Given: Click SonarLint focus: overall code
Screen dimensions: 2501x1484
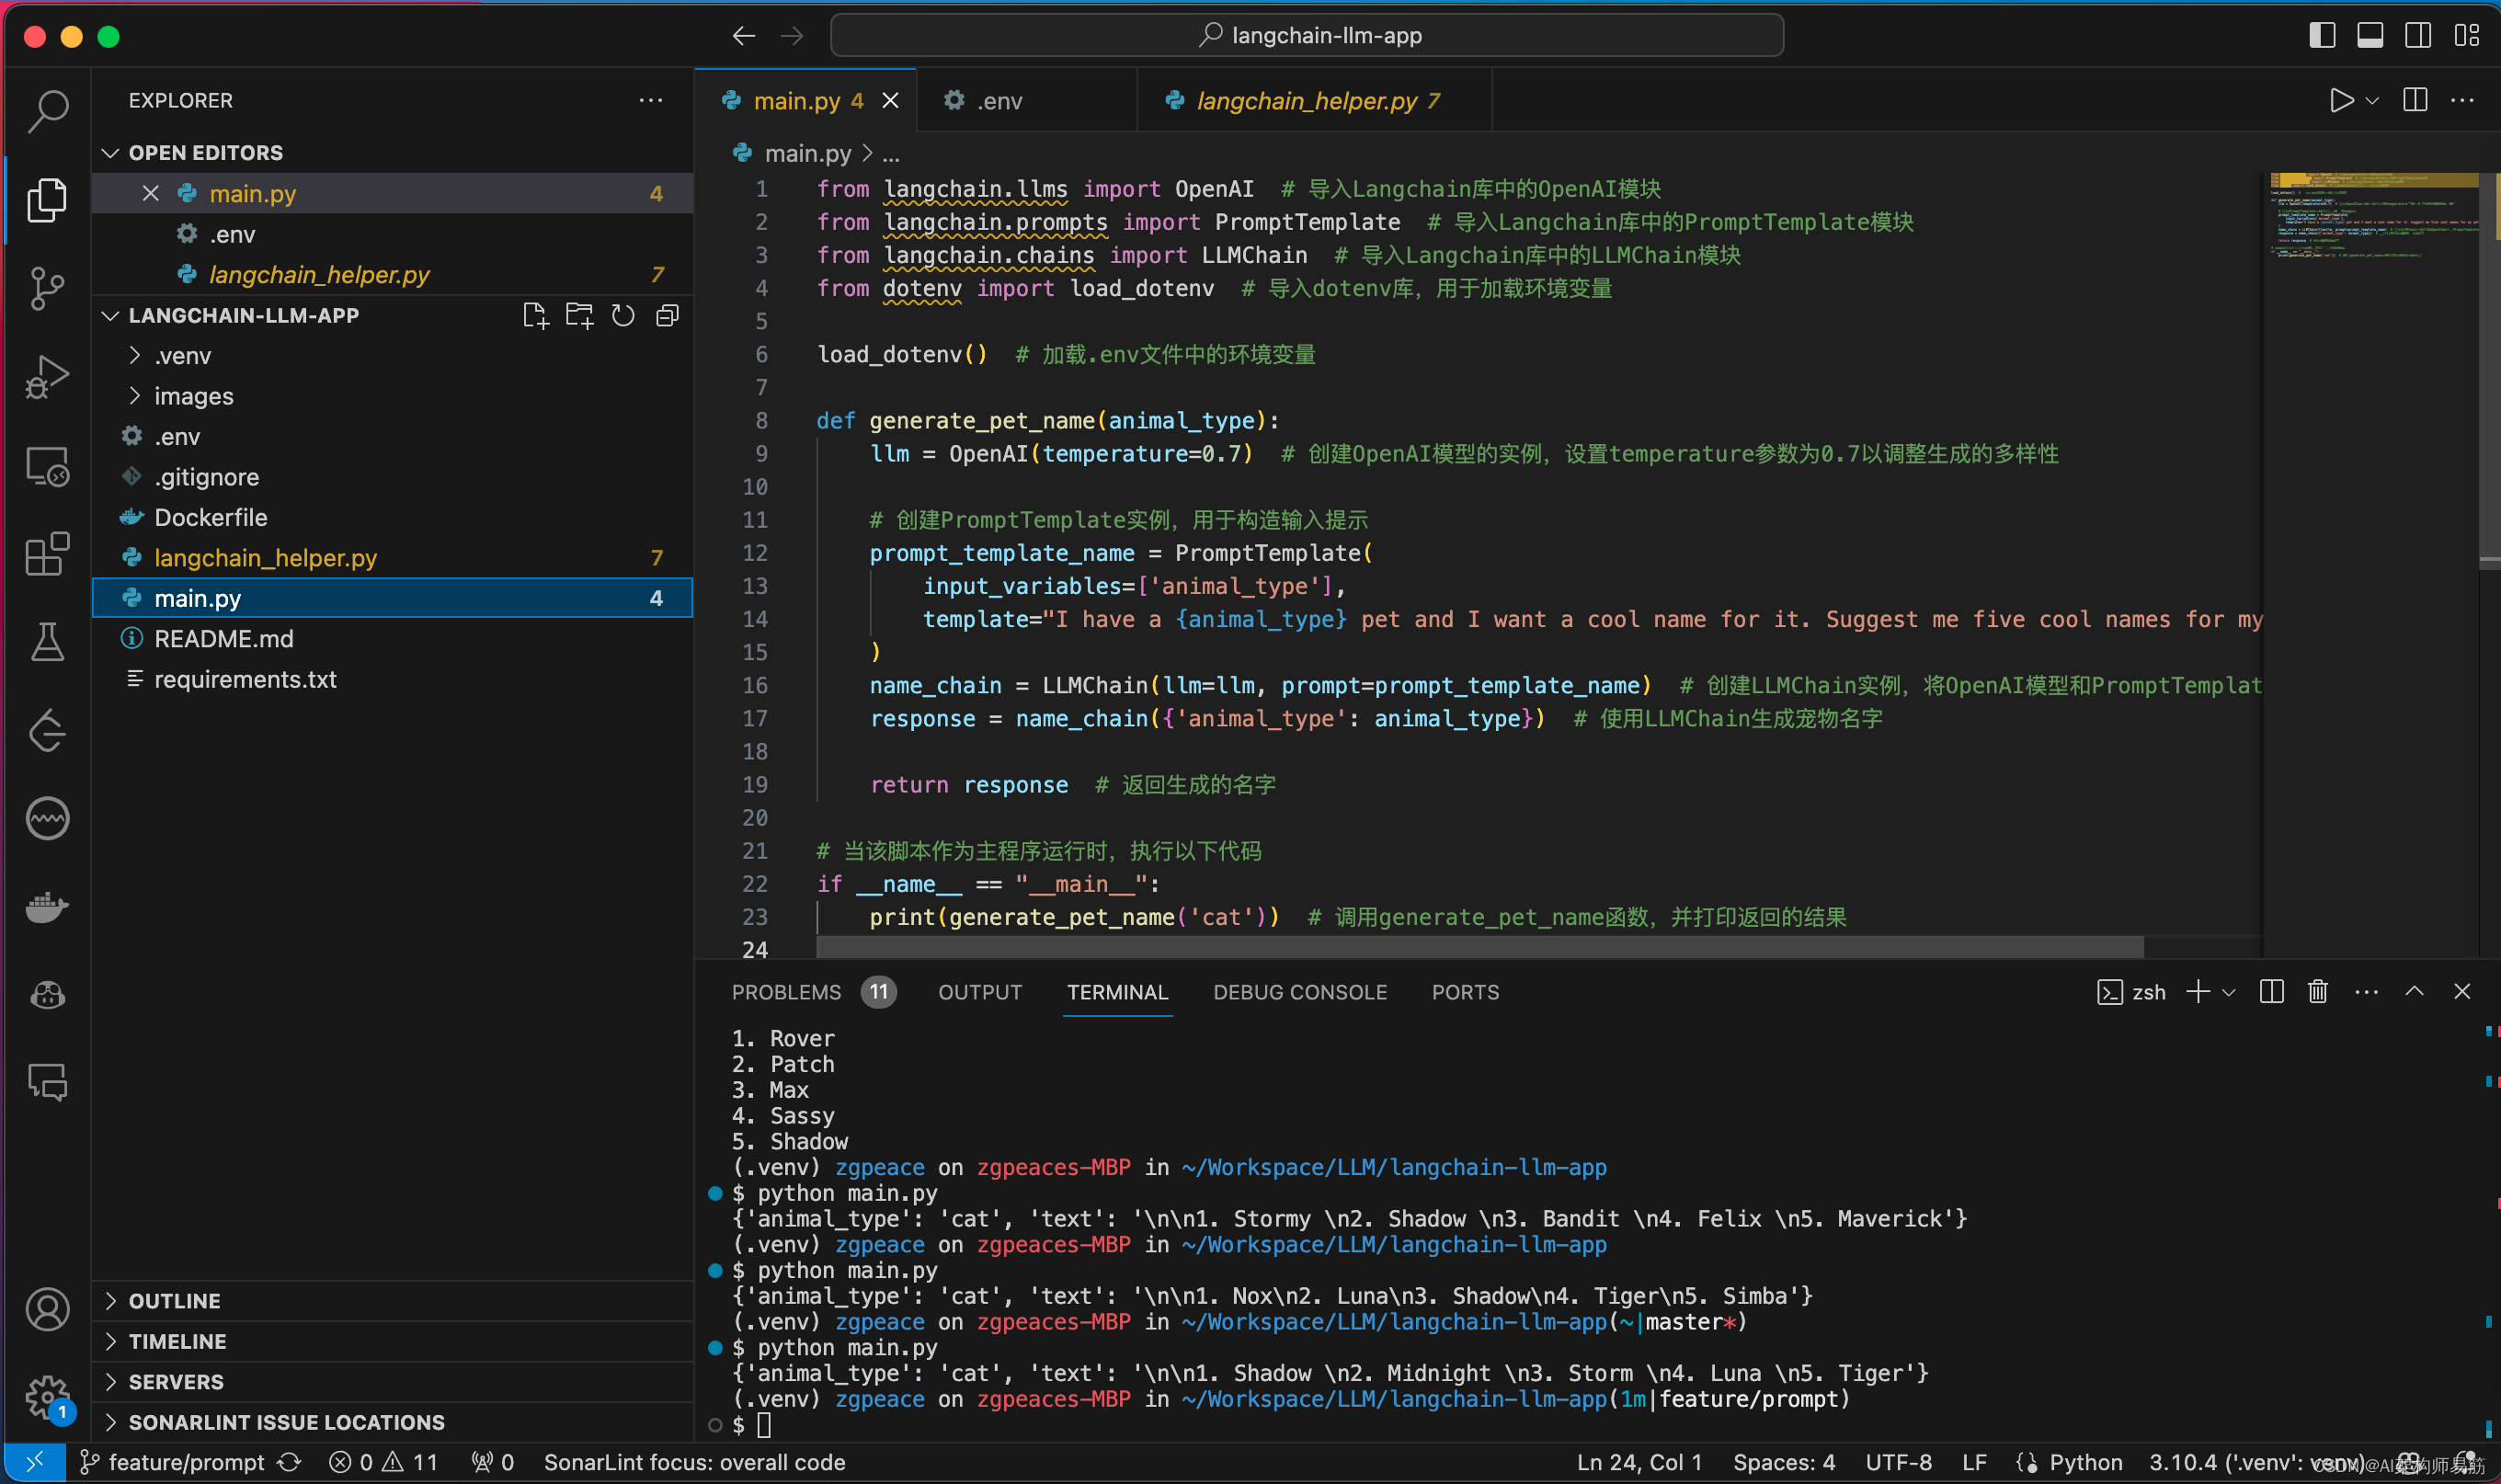Looking at the screenshot, I should pyautogui.click(x=694, y=1462).
